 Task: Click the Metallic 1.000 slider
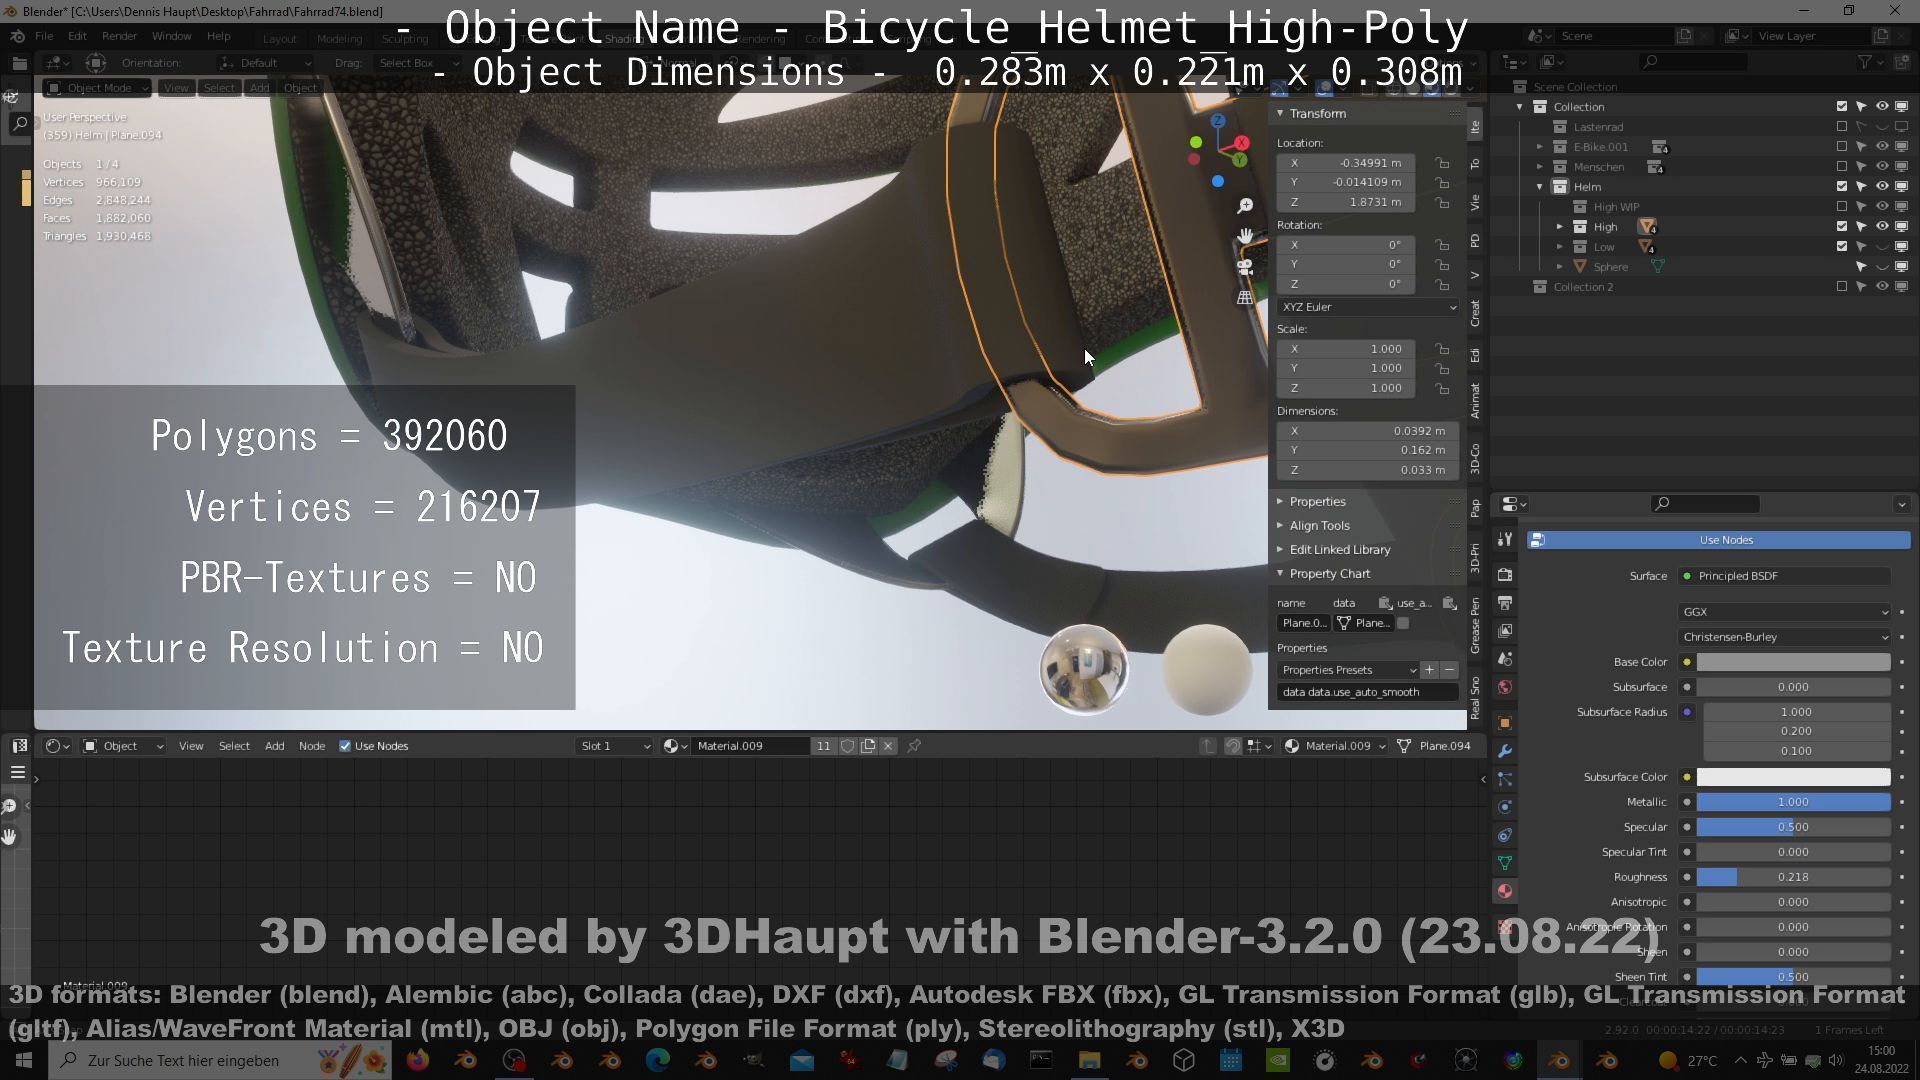pos(1793,802)
